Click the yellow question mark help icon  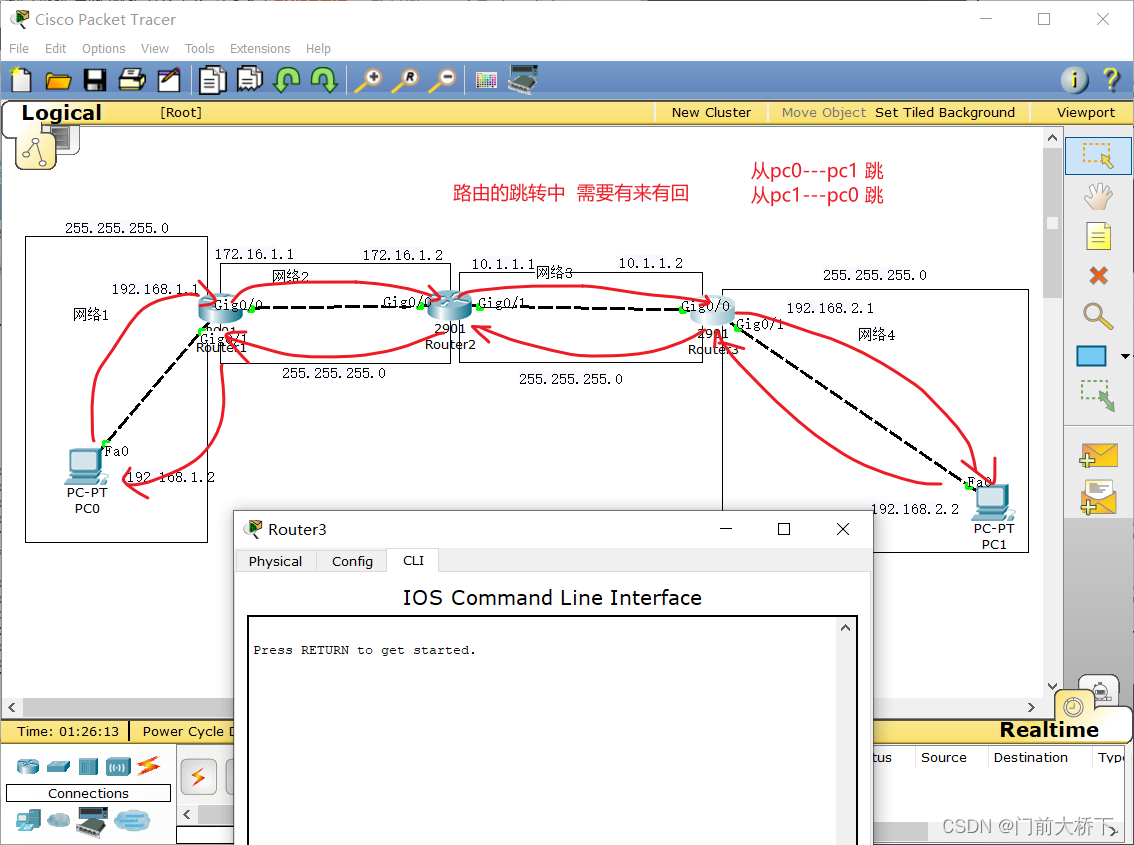(x=1112, y=80)
